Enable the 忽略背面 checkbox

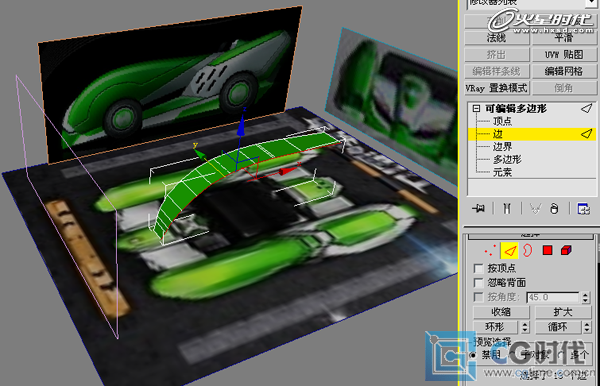[478, 283]
